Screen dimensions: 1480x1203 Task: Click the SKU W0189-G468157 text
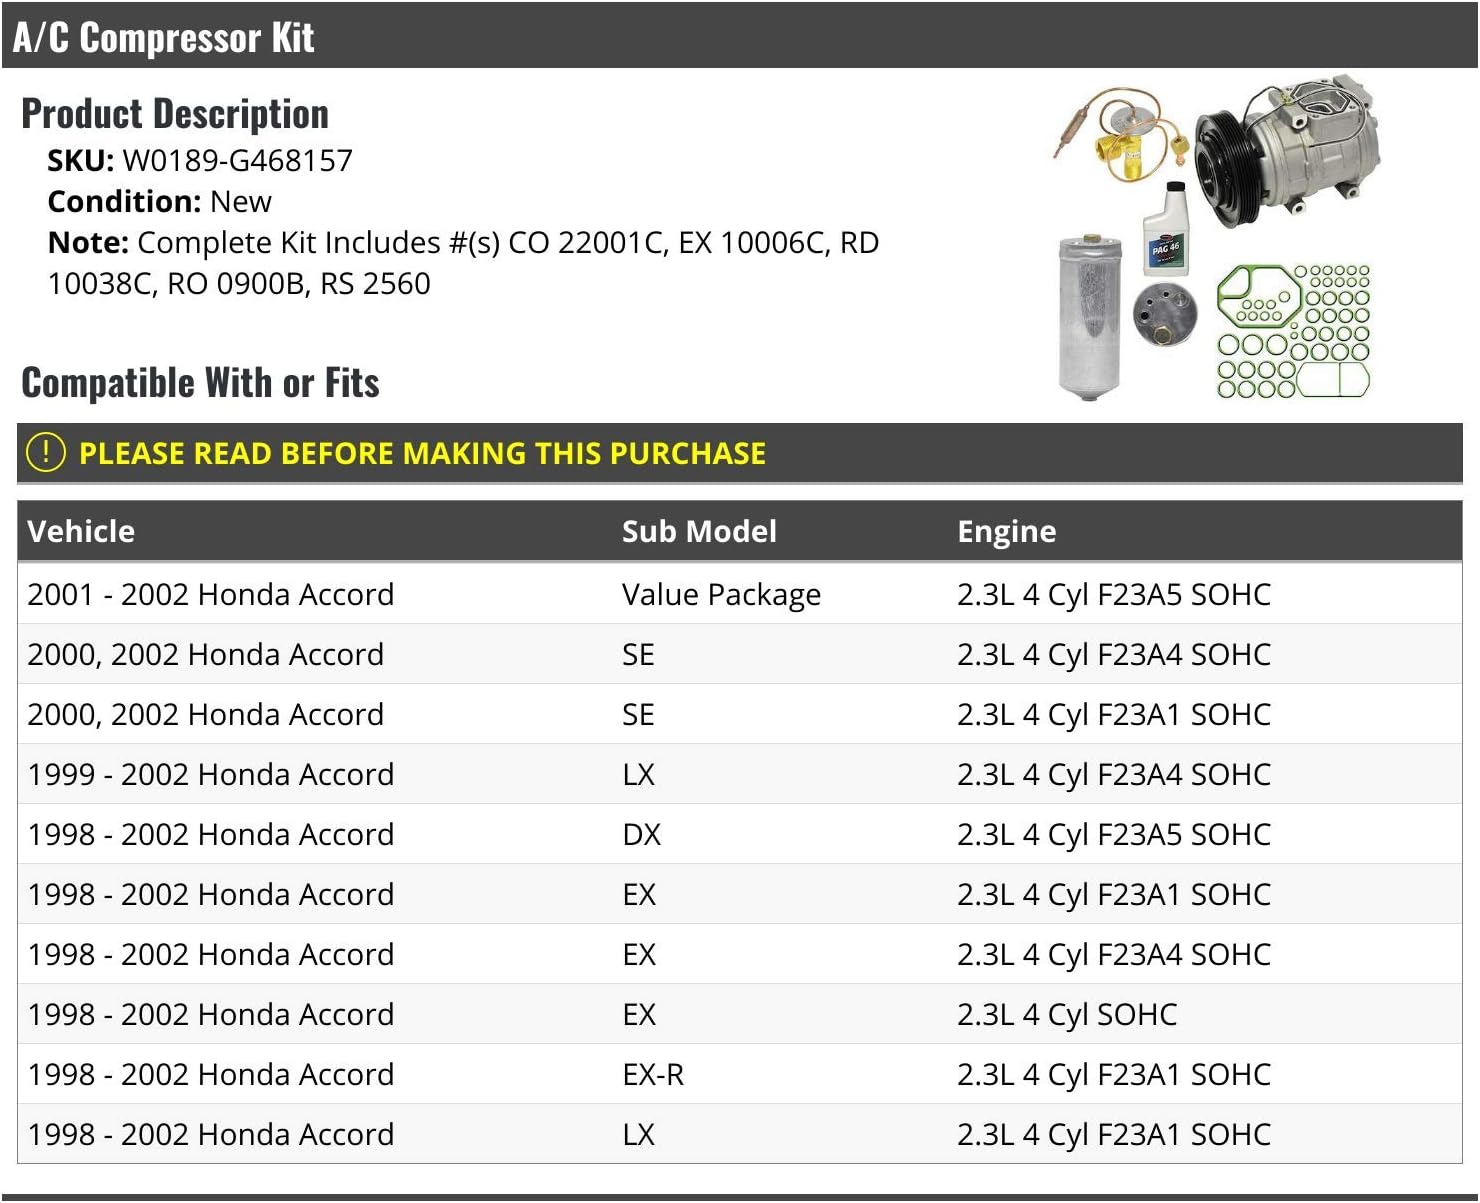(x=200, y=160)
